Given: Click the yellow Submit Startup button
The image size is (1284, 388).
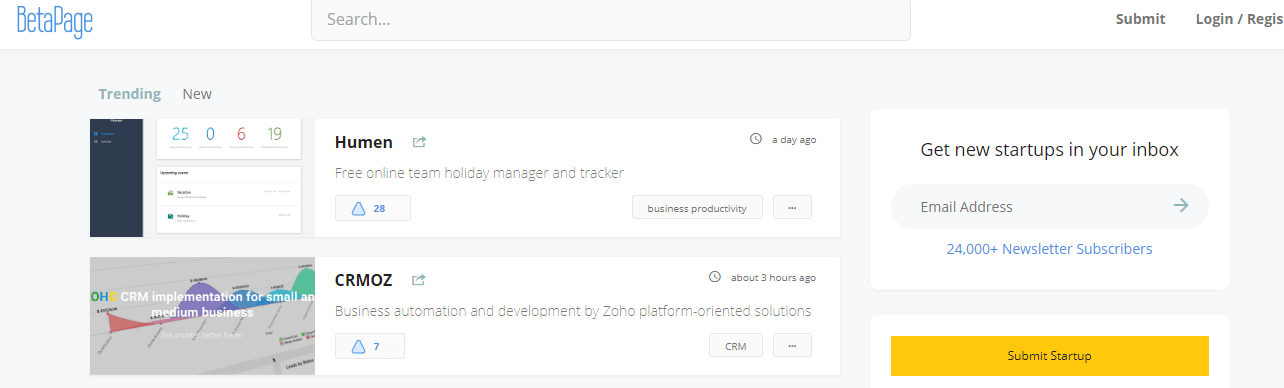Looking at the screenshot, I should click(x=1049, y=356).
